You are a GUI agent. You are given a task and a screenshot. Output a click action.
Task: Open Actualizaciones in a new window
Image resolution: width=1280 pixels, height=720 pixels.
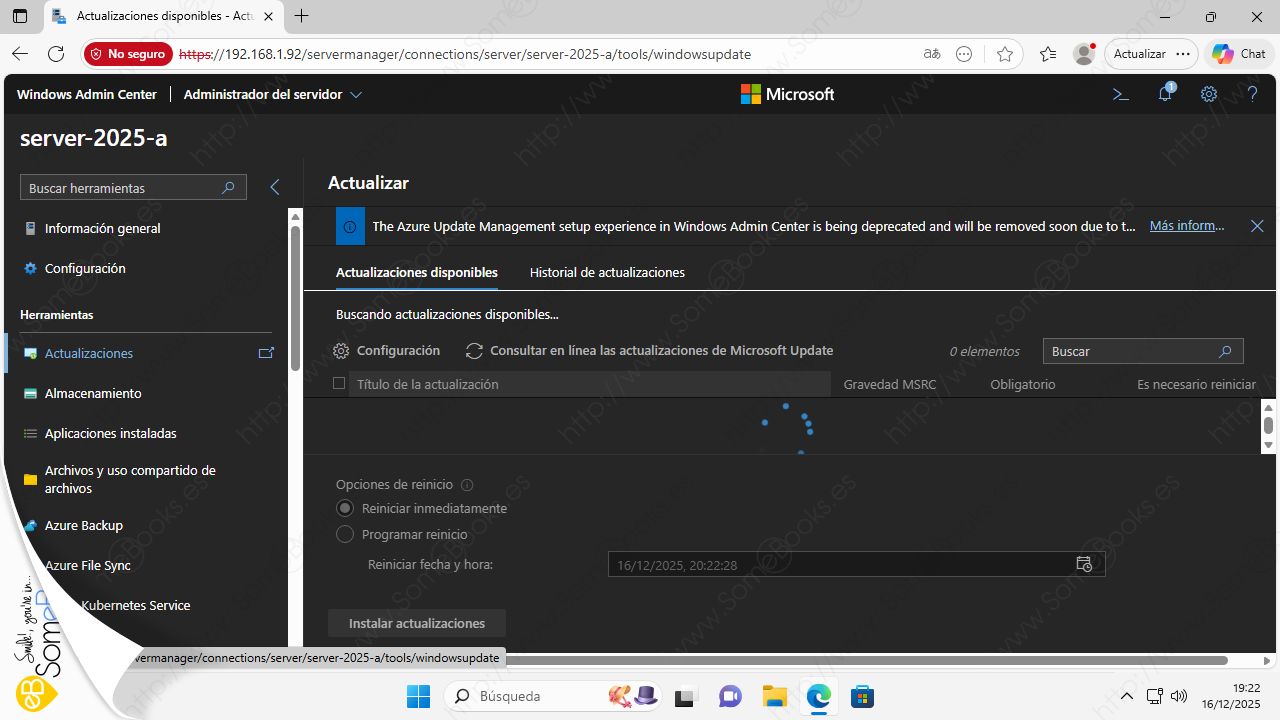(x=266, y=353)
